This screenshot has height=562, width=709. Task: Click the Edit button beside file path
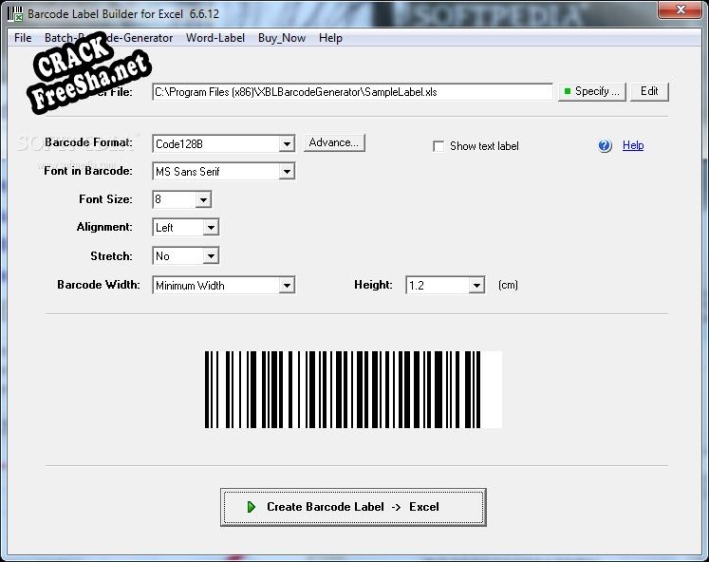[649, 91]
